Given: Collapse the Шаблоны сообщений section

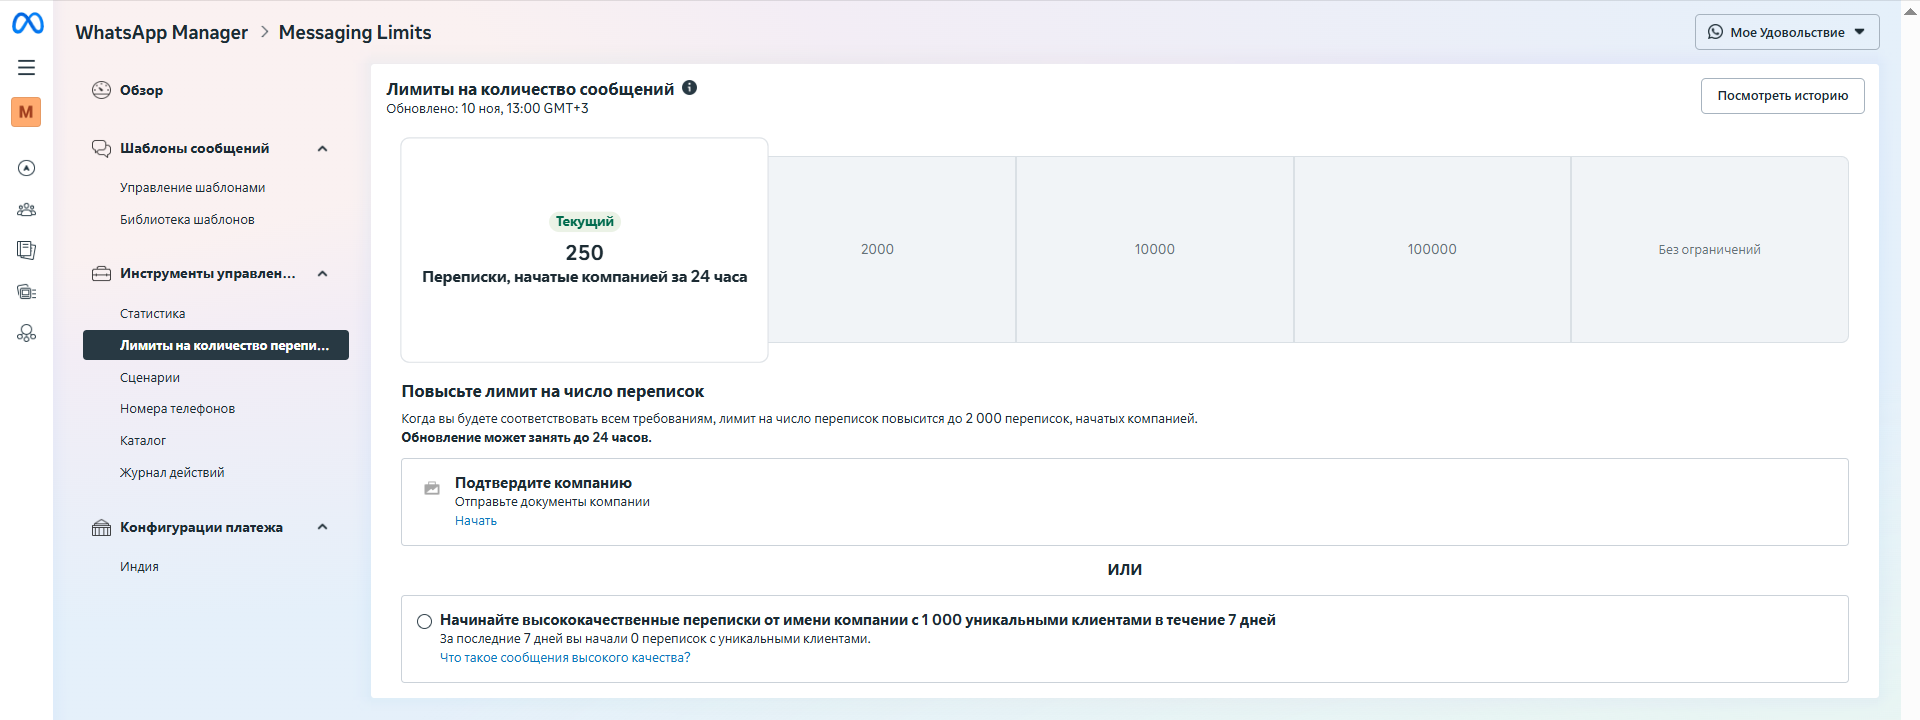Looking at the screenshot, I should (322, 149).
